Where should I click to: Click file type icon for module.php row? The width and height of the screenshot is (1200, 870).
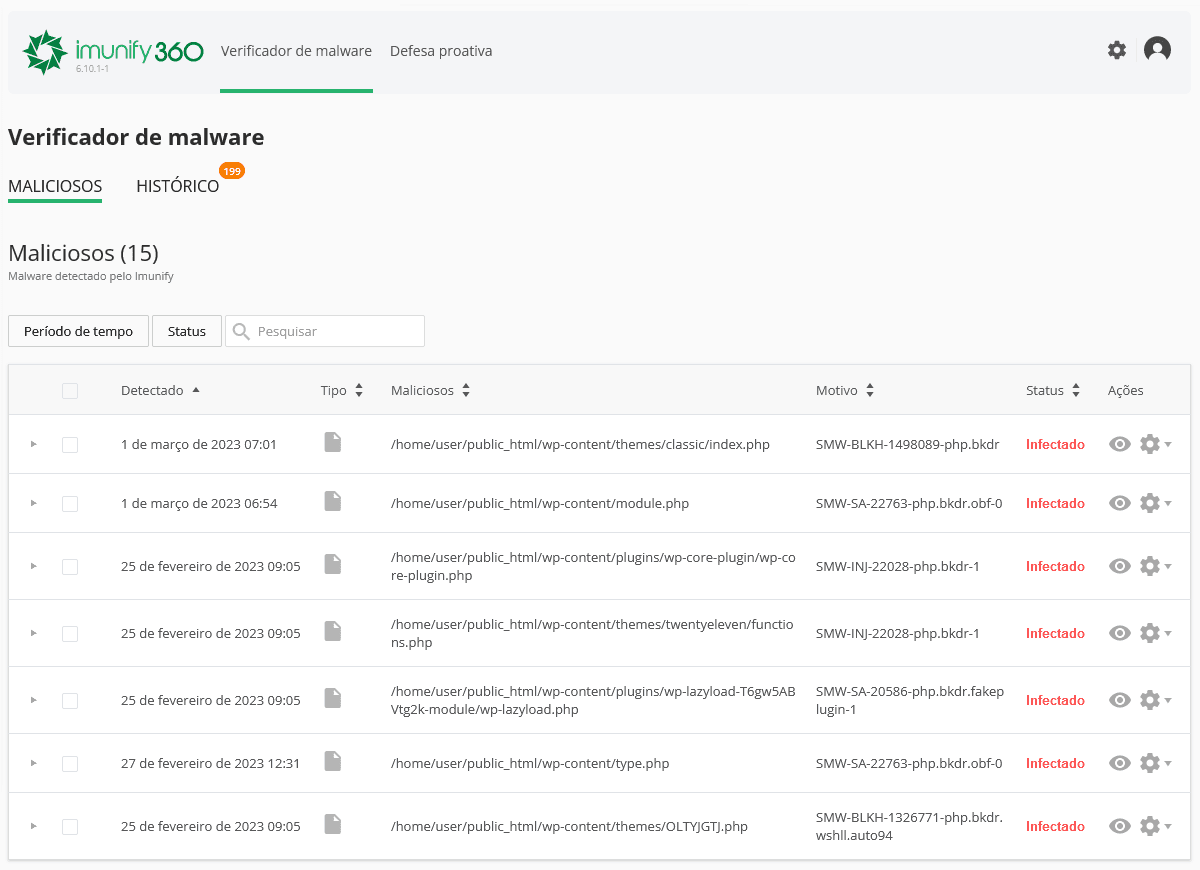point(332,501)
